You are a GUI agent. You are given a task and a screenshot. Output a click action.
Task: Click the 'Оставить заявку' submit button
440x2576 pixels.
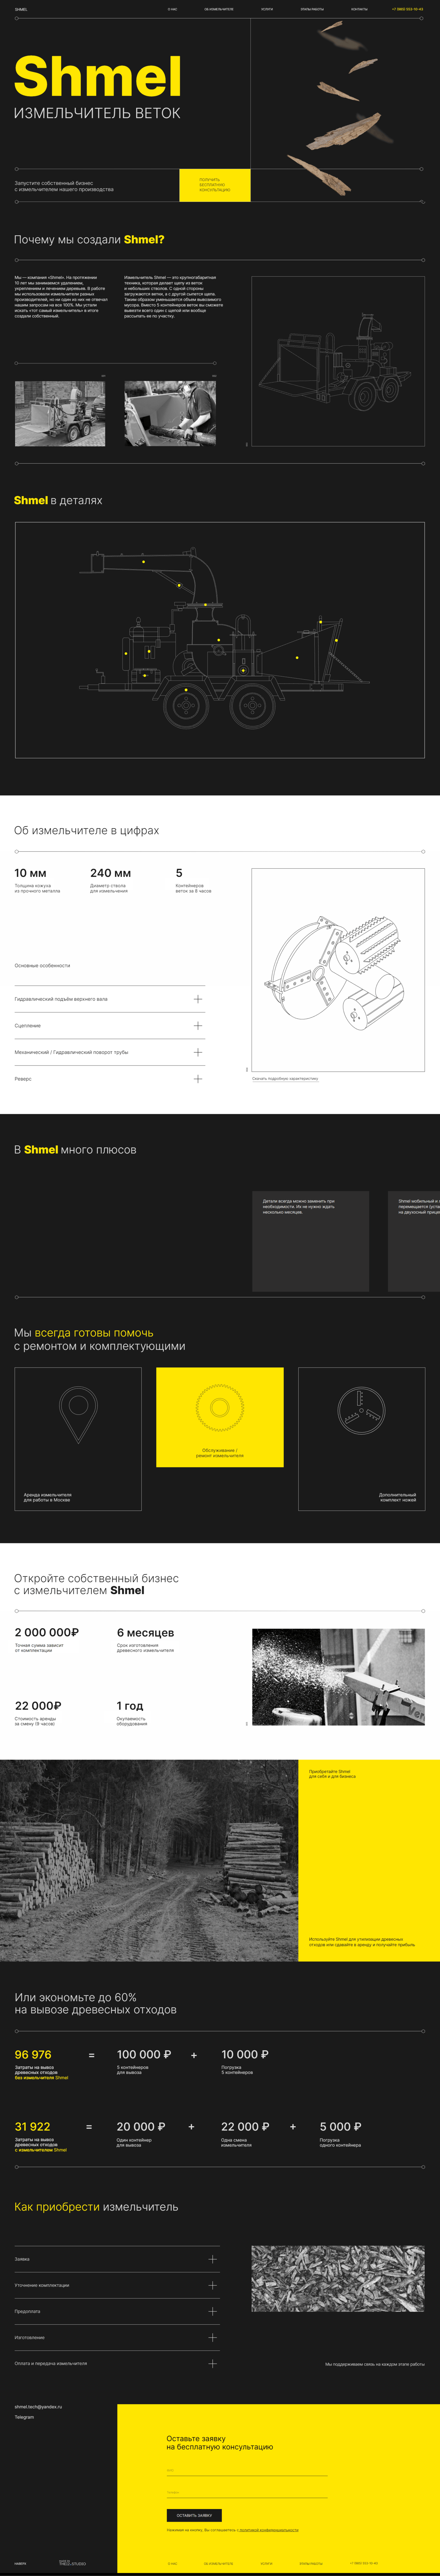coord(194,2515)
